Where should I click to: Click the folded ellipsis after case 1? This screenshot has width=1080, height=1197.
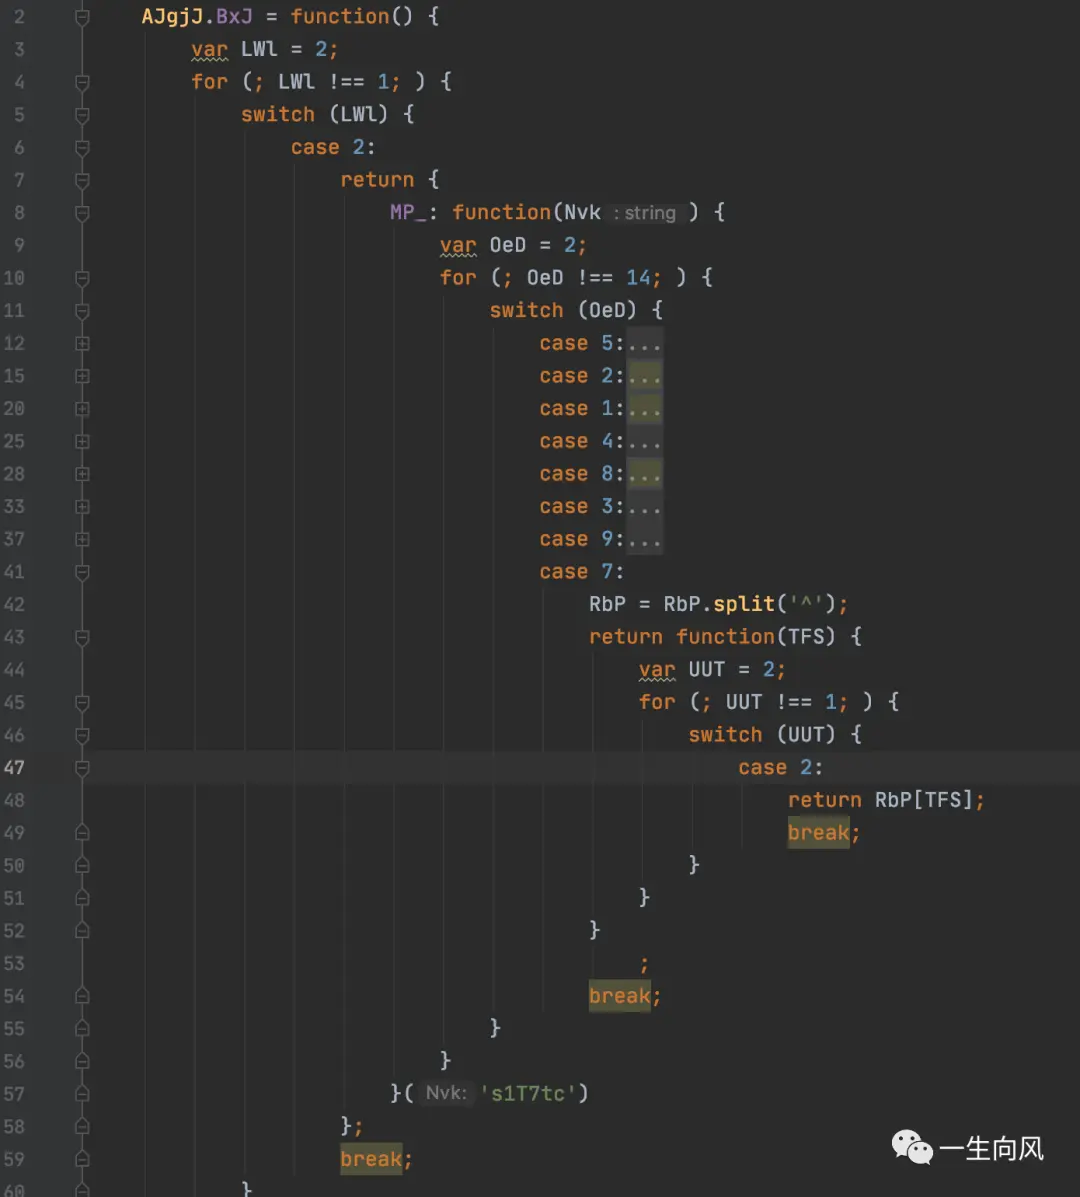tap(644, 408)
